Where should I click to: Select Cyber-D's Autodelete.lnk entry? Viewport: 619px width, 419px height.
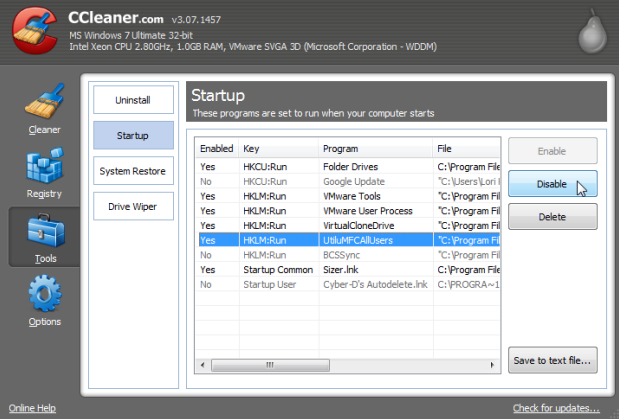348,284
